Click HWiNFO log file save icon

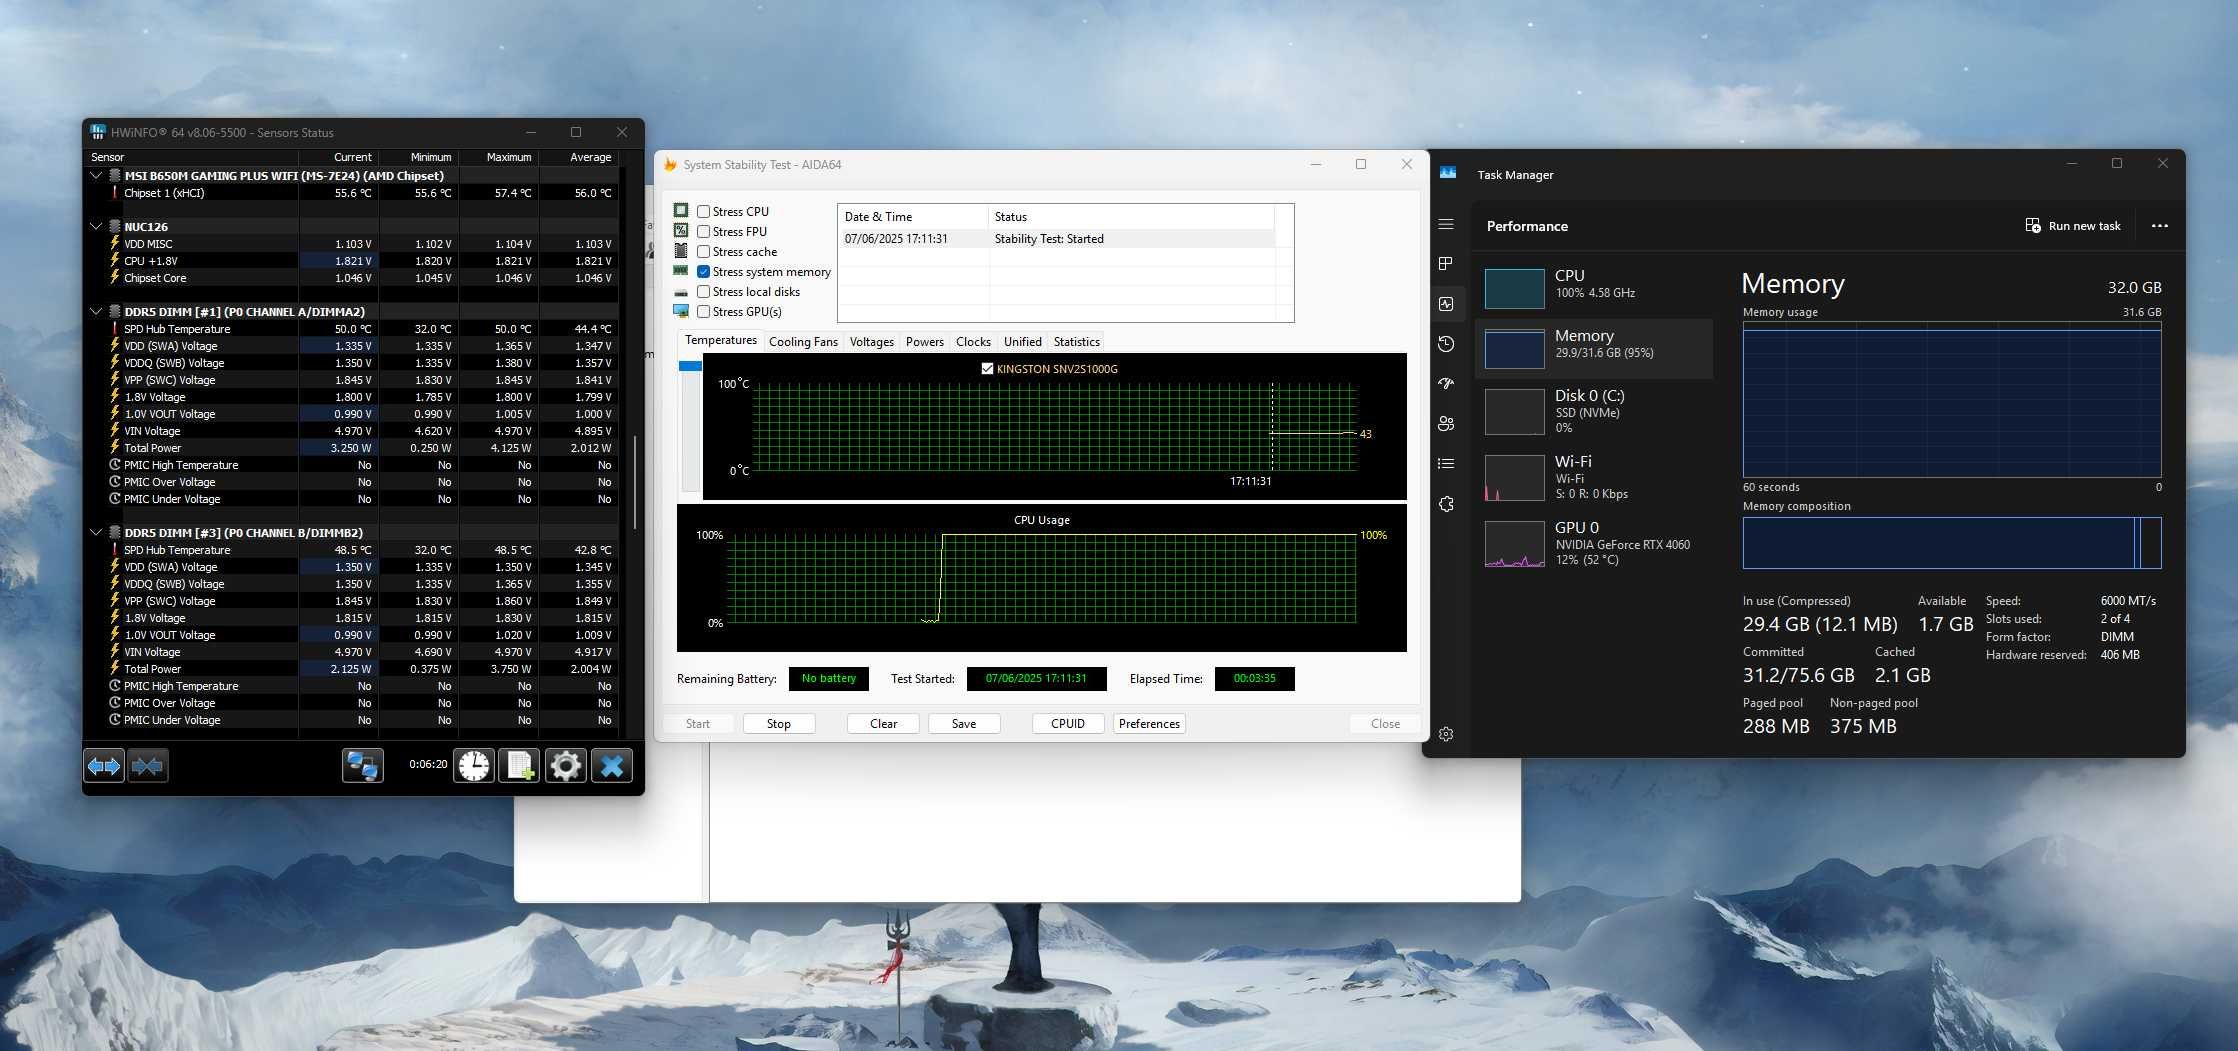pyautogui.click(x=519, y=766)
